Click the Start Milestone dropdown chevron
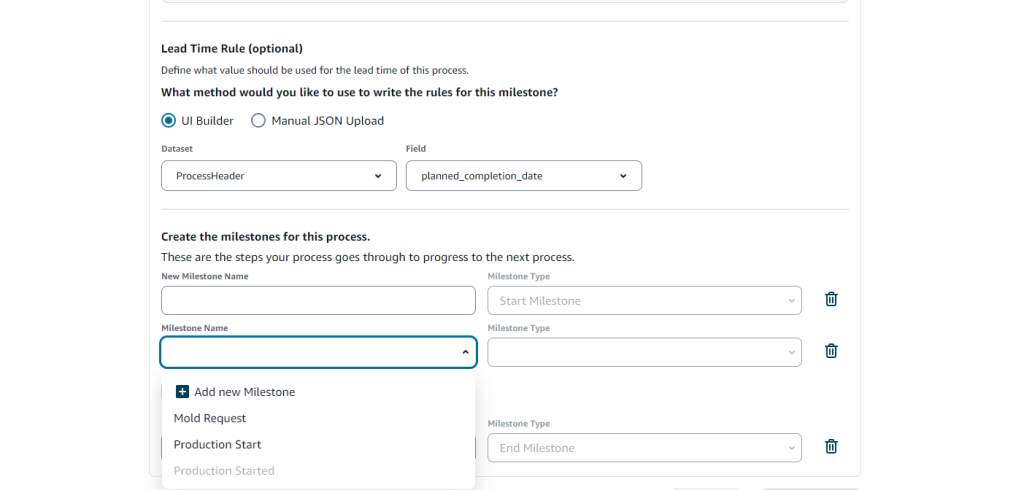 [791, 301]
